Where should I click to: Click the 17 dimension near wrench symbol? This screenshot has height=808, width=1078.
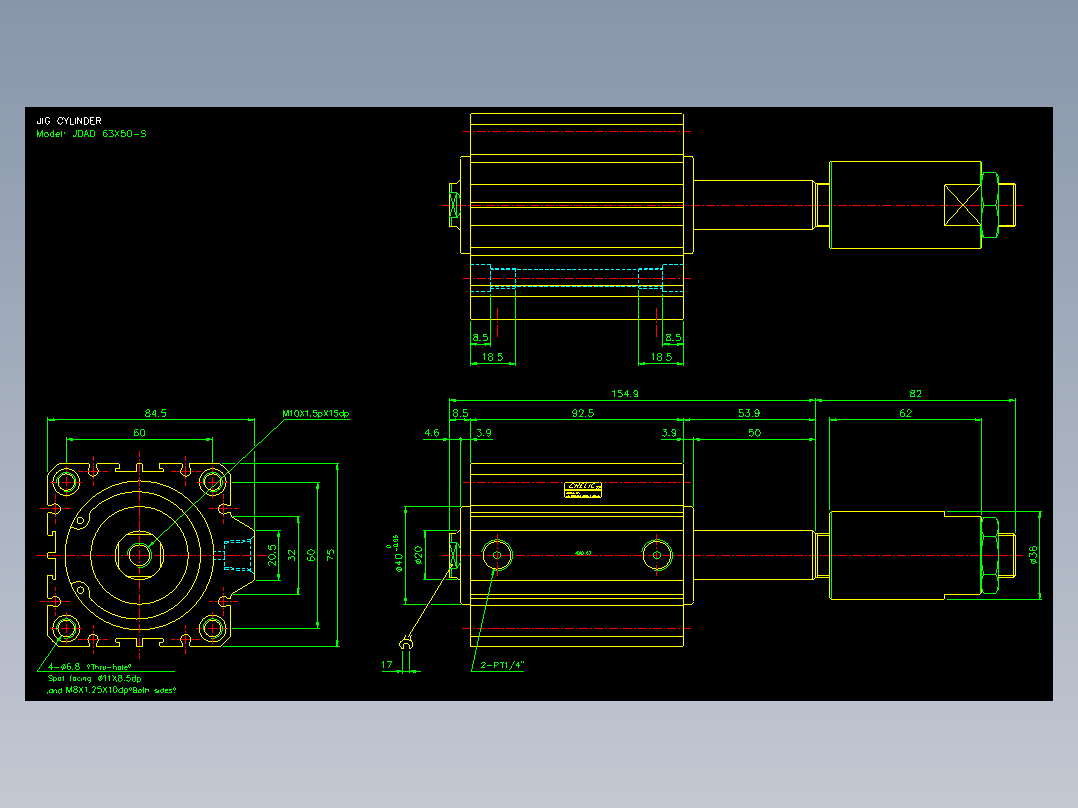[386, 665]
